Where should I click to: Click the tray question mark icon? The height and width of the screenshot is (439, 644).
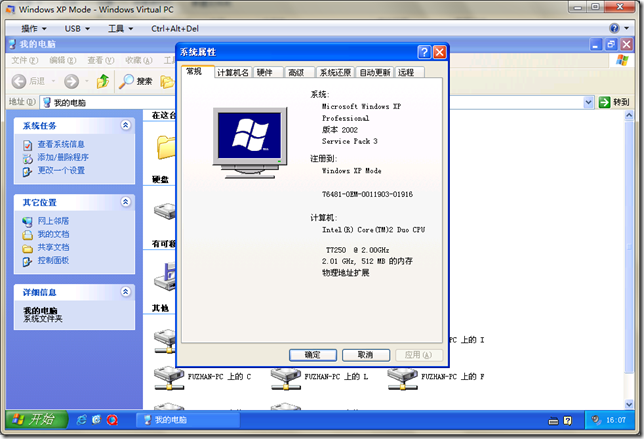coord(568,421)
